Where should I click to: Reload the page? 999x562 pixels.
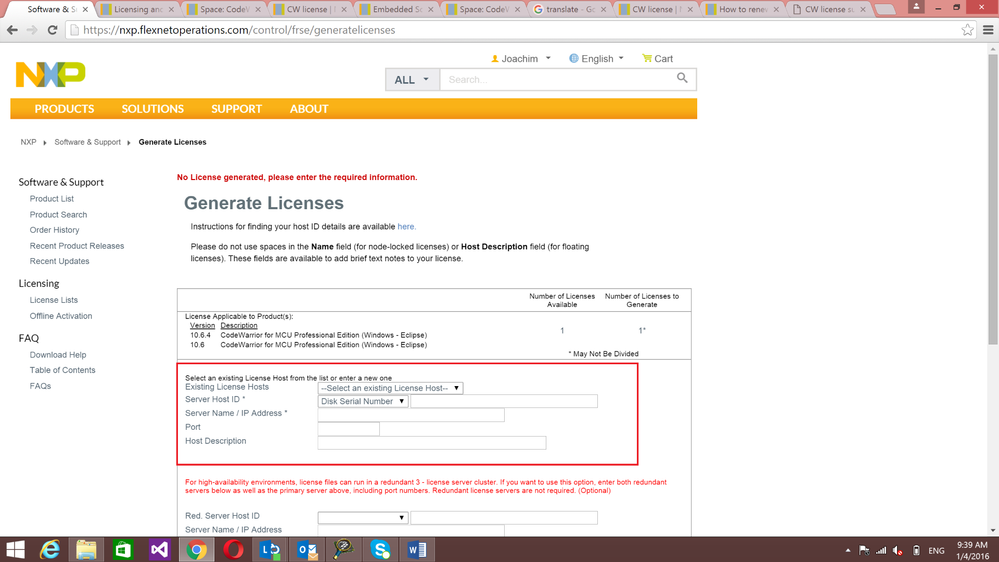point(52,30)
